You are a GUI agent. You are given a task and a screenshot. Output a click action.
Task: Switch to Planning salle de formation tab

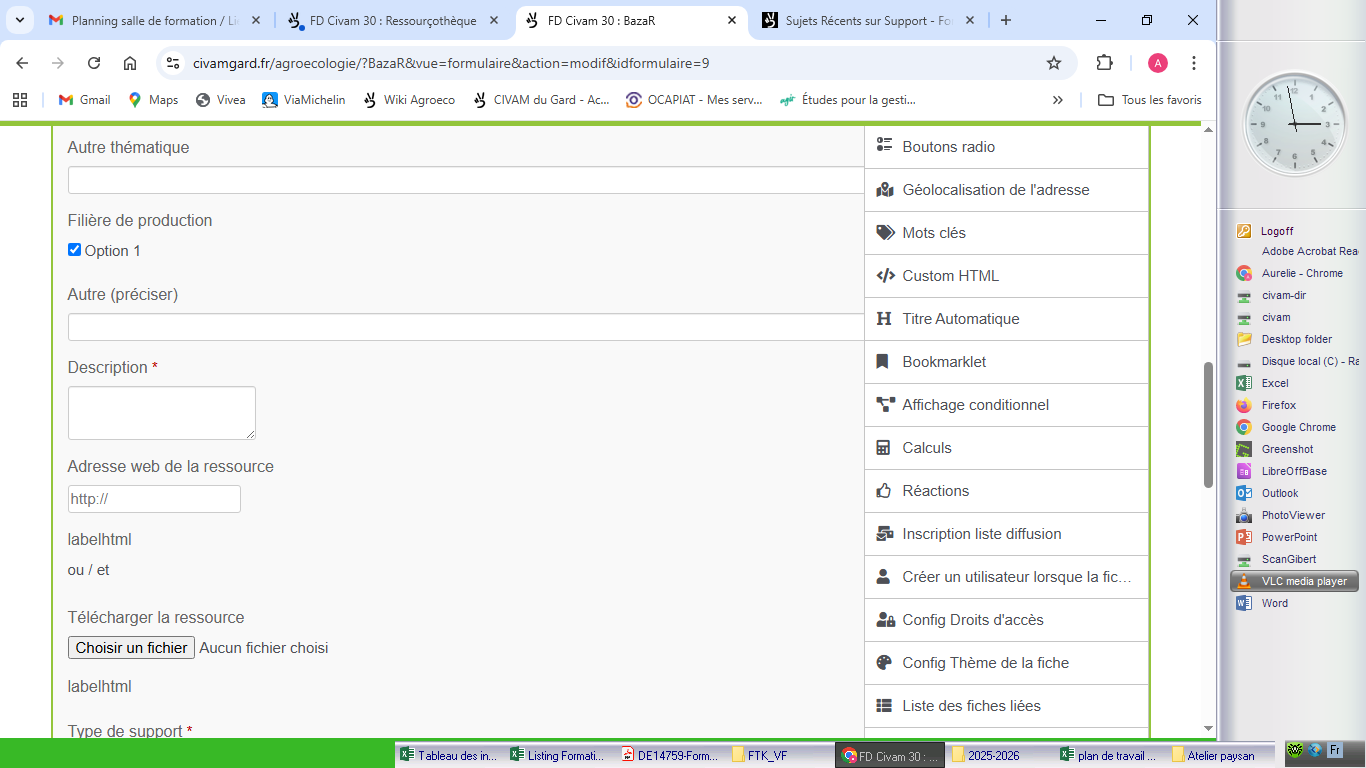click(155, 20)
